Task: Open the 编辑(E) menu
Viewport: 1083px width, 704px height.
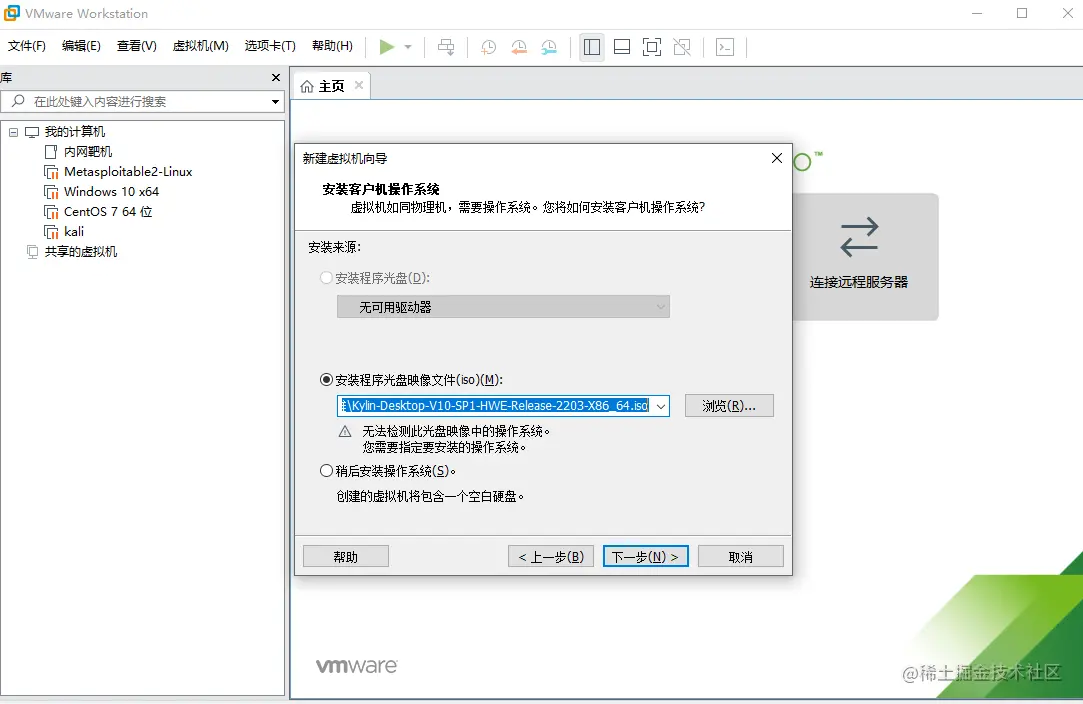Action: [81, 46]
